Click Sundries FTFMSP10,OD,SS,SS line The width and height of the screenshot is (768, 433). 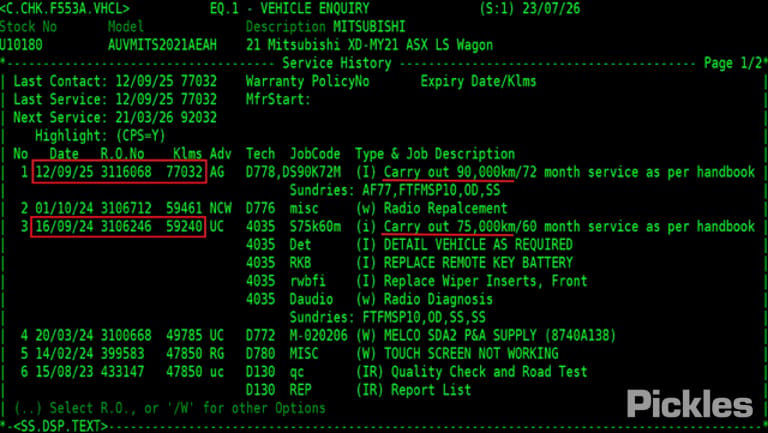[x=387, y=317]
